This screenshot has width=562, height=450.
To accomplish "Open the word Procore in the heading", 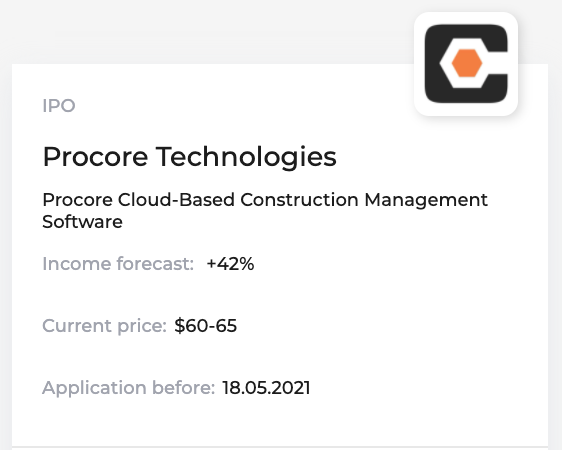I will pyautogui.click(x=95, y=157).
